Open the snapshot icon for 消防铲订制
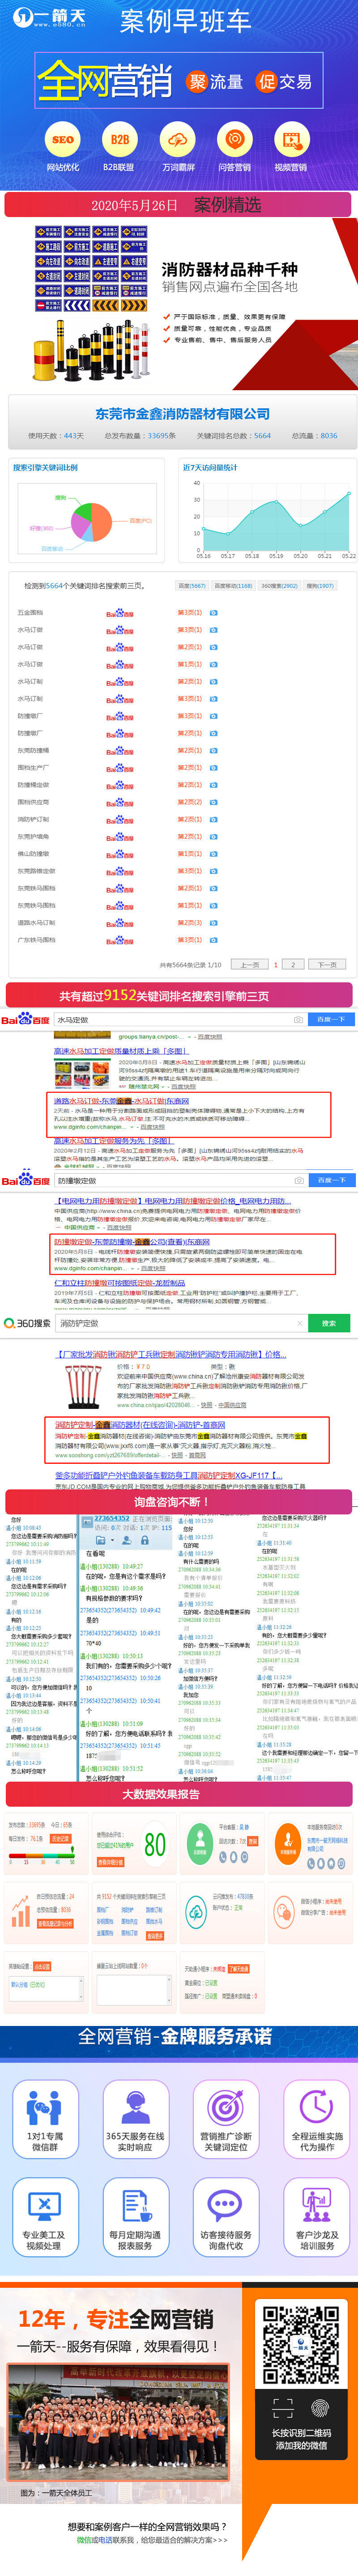The width and height of the screenshot is (358, 2576). tap(213, 819)
